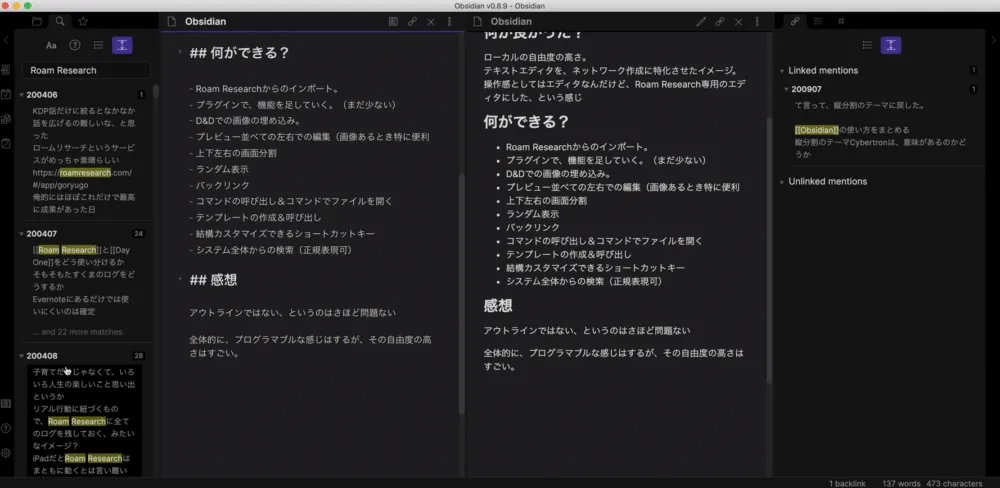
Task: Click right pane title Obsidian
Action: 511,22
